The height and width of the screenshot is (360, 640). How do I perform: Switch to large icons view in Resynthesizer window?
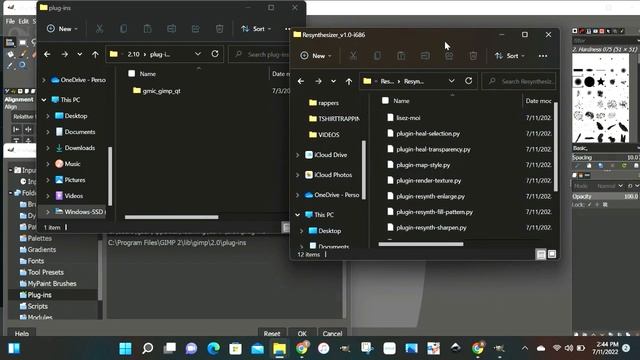point(552,254)
